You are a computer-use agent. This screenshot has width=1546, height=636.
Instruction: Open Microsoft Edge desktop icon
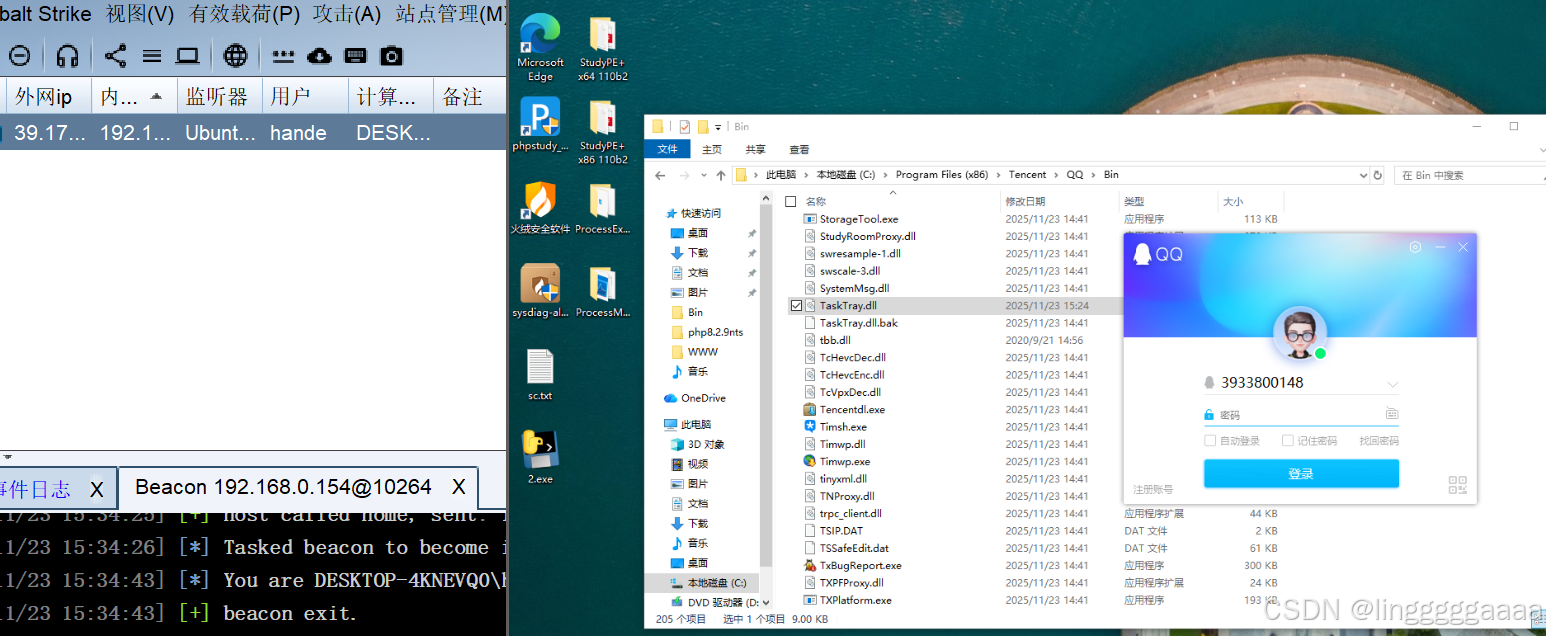[540, 49]
